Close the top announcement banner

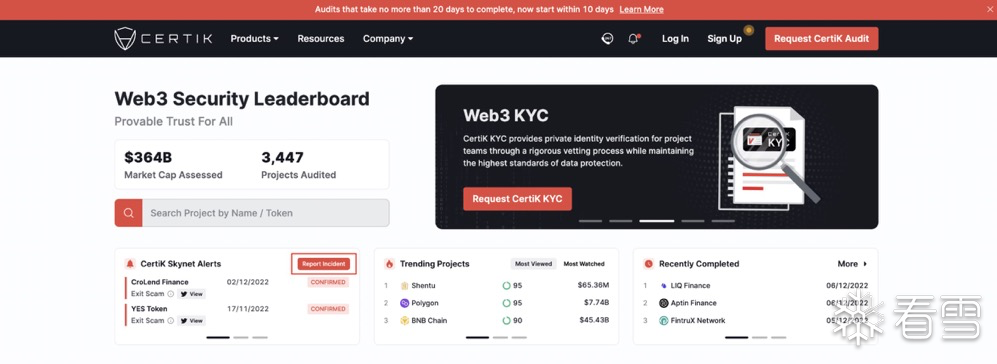[x=989, y=10]
